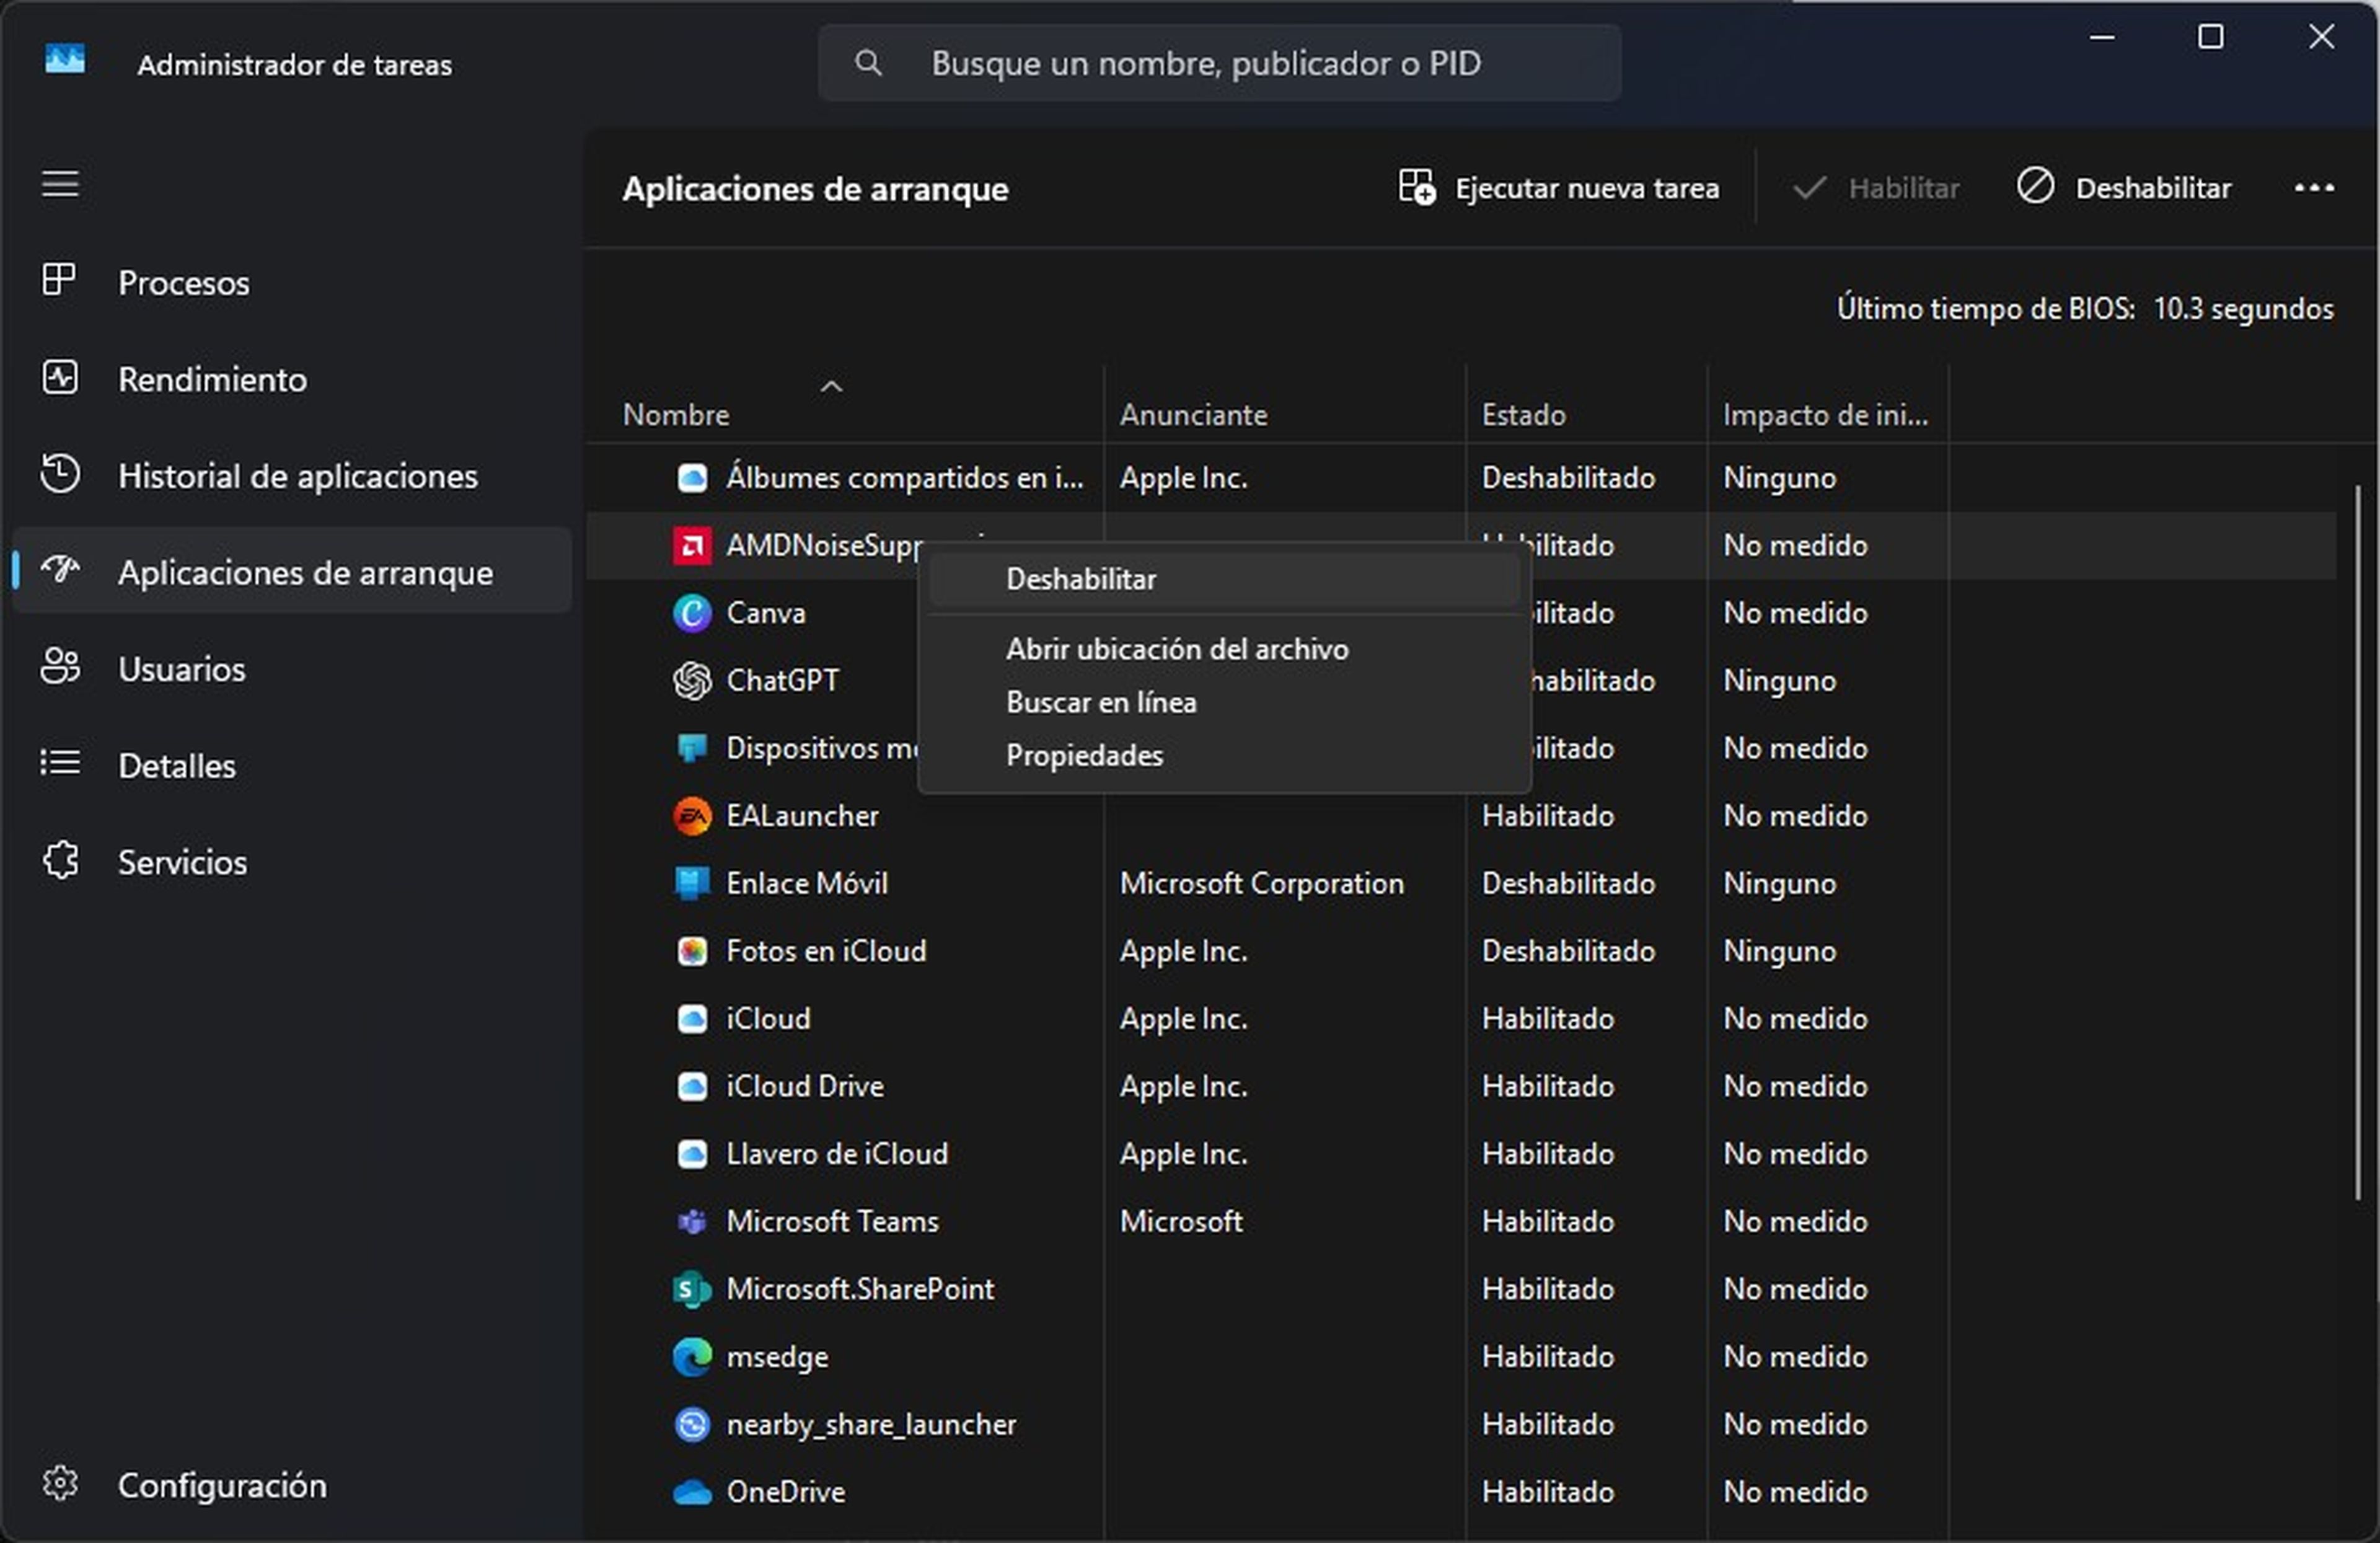Click the Rendimiento sidebar icon

coord(60,377)
